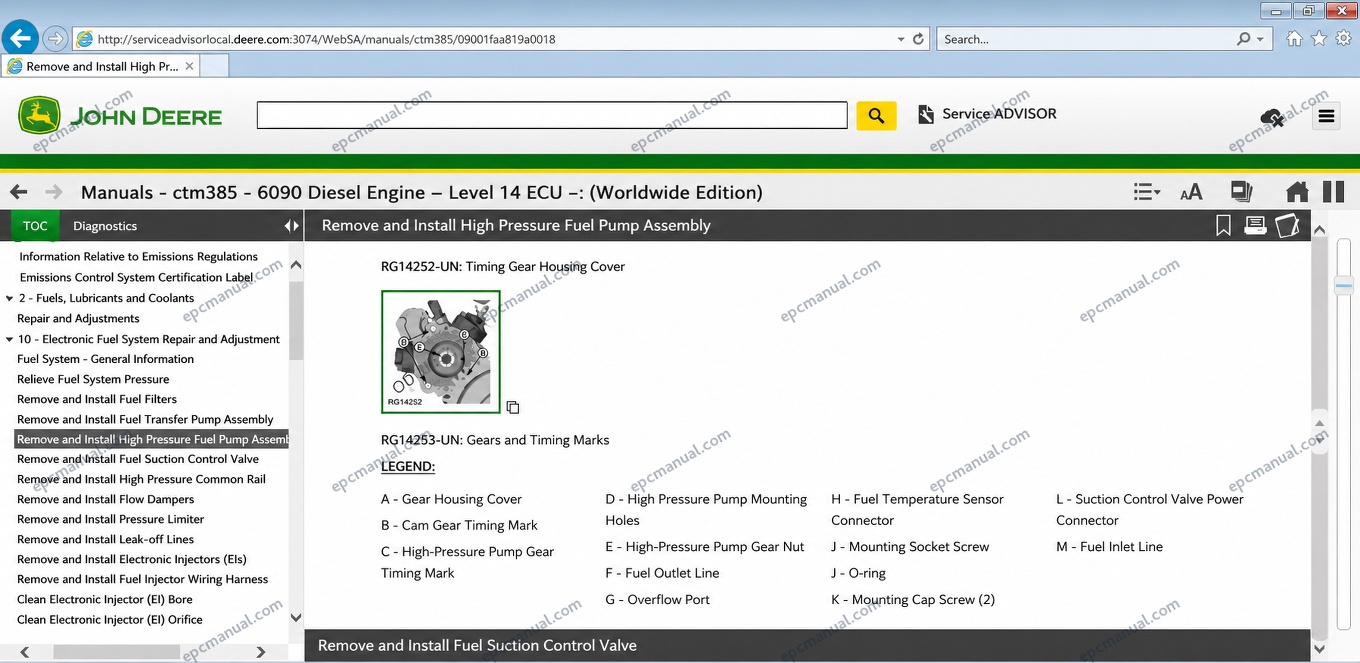Toggle the two-column pause-style layout icon
Viewport: 1360px width, 663px height.
[1334, 192]
